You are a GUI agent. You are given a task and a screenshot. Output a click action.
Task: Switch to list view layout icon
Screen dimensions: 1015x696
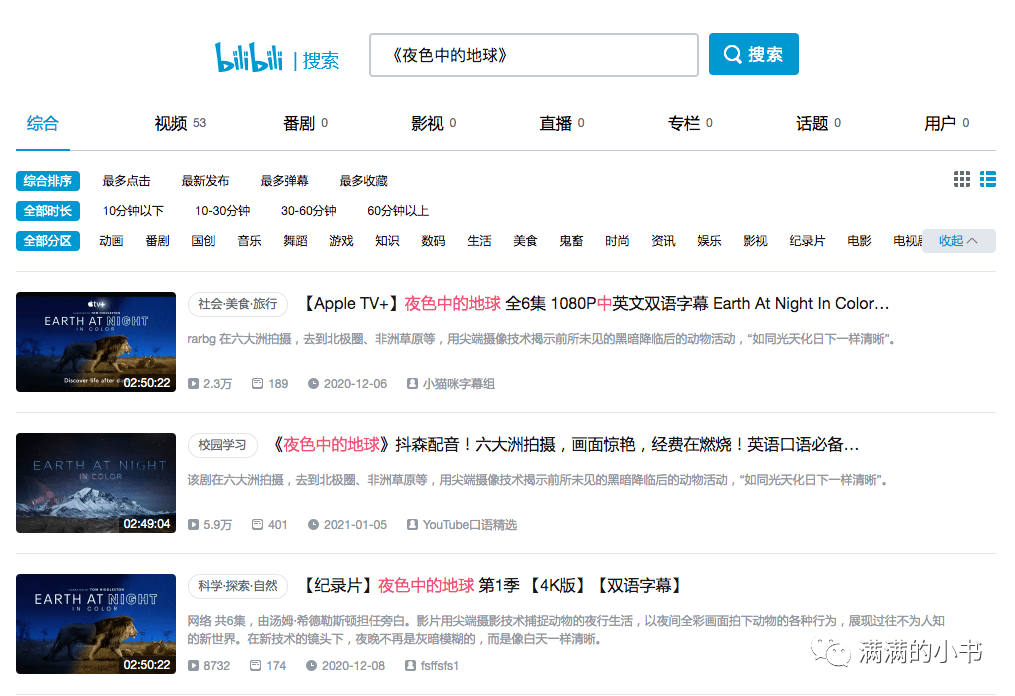point(988,179)
